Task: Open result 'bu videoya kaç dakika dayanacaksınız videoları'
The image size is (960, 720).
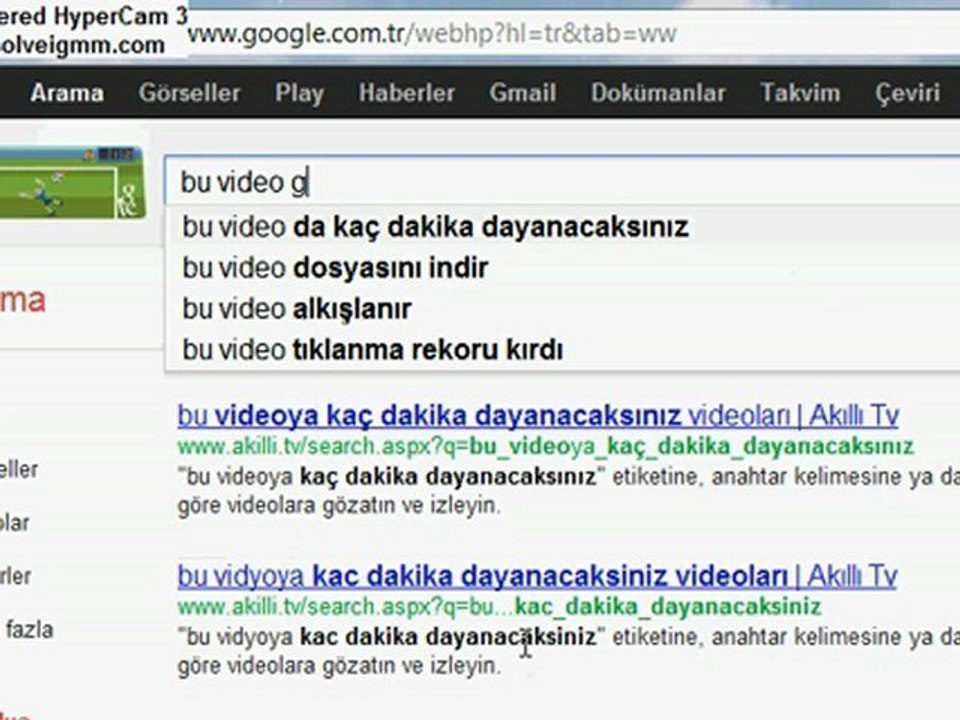Action: (538, 416)
